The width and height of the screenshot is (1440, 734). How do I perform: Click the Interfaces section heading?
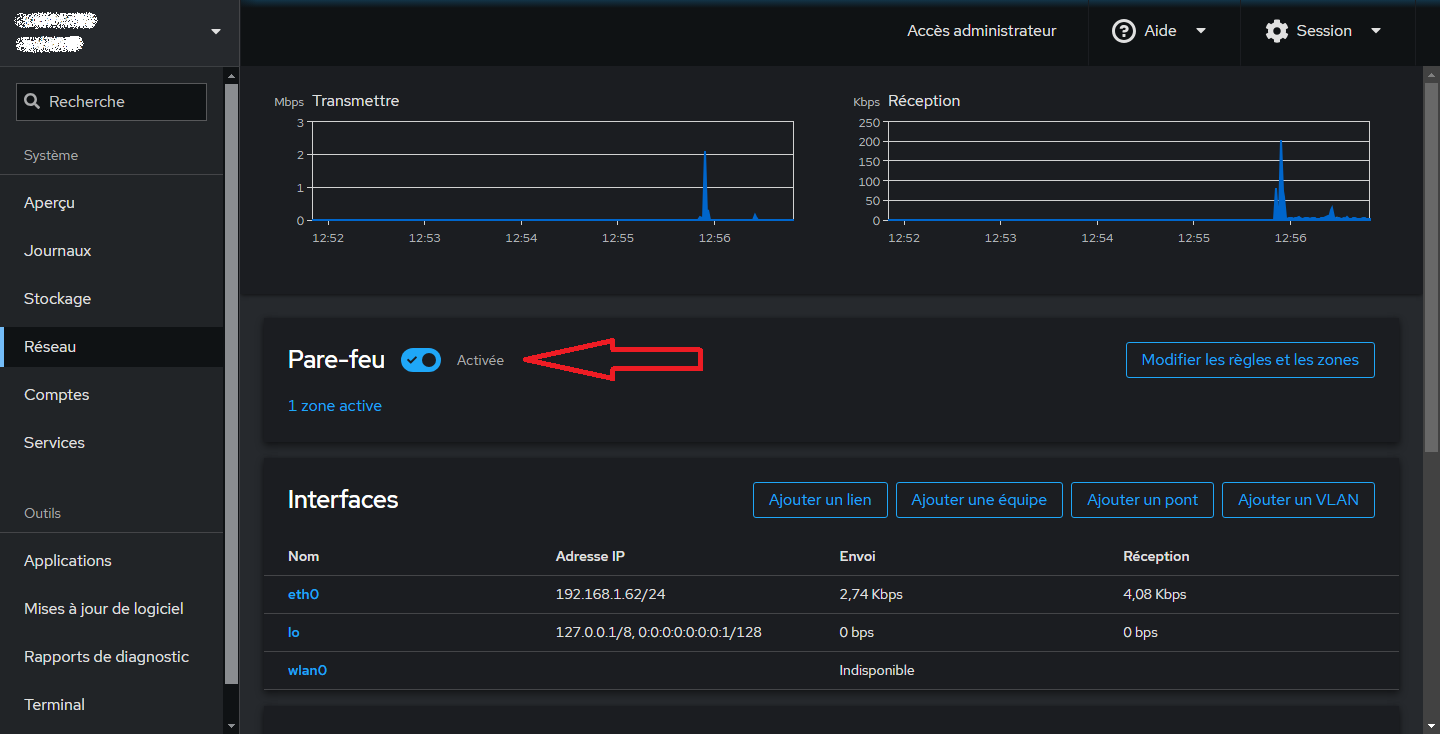343,500
